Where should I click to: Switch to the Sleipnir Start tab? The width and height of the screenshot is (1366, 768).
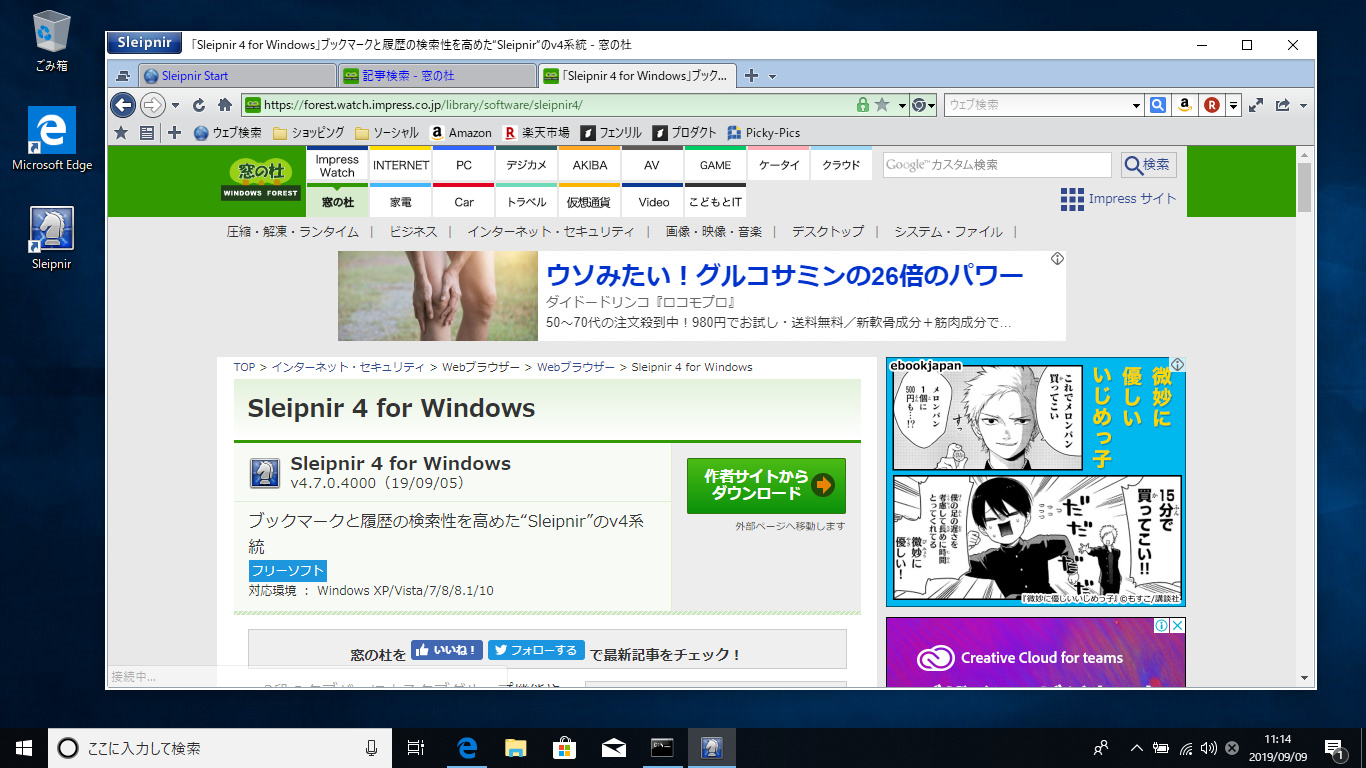pyautogui.click(x=237, y=76)
